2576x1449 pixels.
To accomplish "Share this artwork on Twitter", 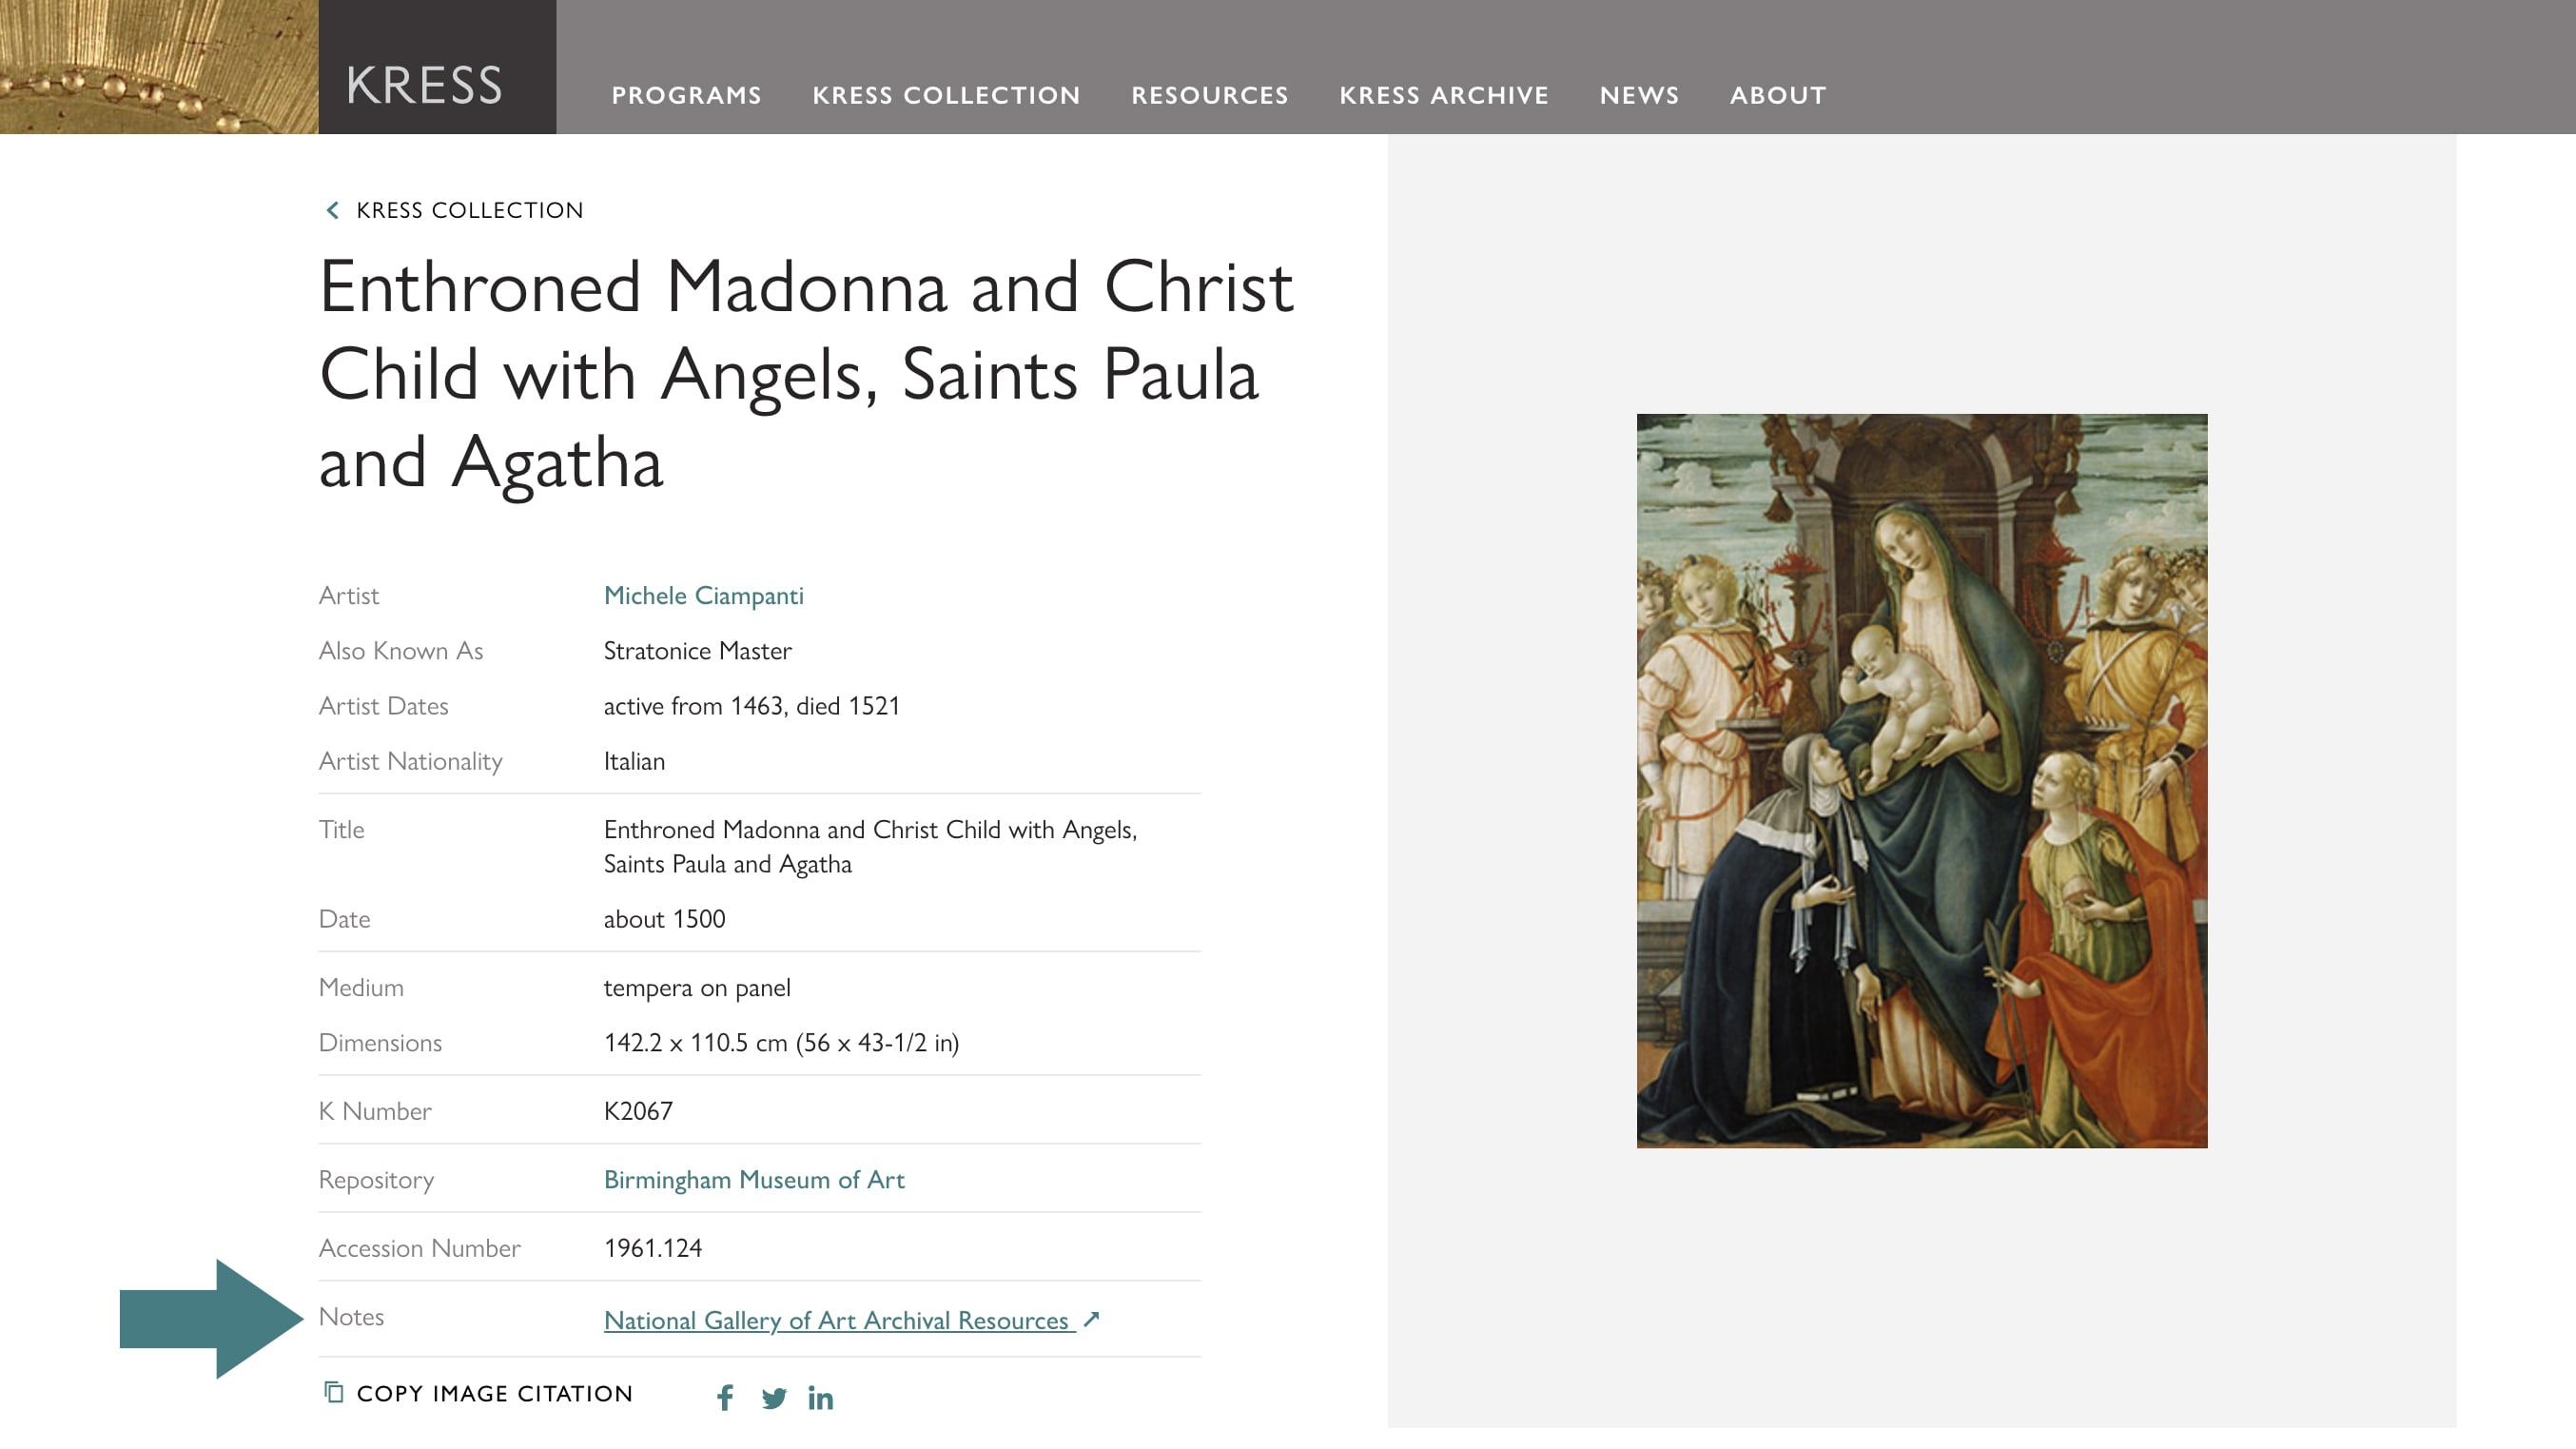I will [773, 1398].
